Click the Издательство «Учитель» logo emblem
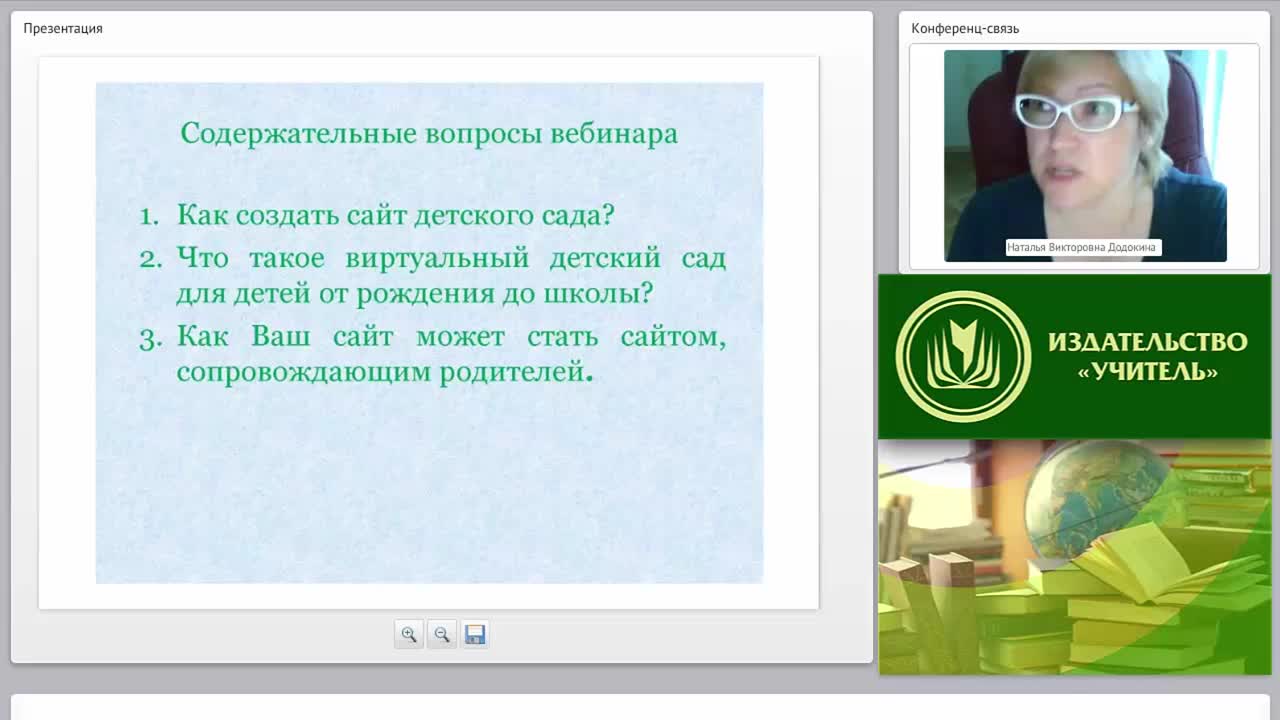Viewport: 1280px width, 720px height. (x=963, y=356)
